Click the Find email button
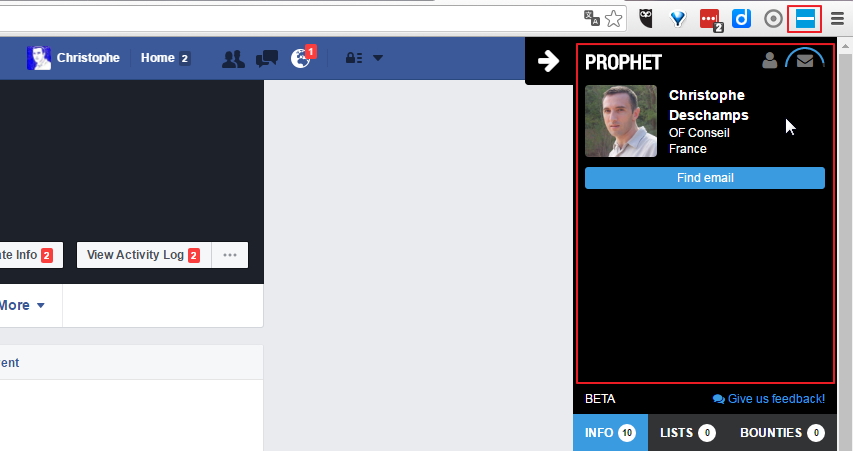The width and height of the screenshot is (853, 451). click(x=705, y=178)
